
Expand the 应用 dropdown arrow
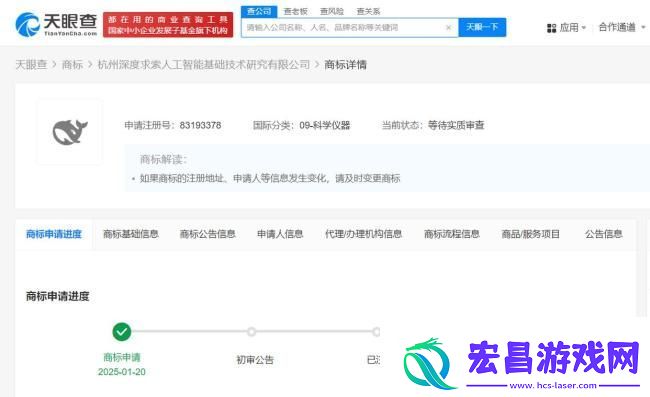pyautogui.click(x=584, y=28)
